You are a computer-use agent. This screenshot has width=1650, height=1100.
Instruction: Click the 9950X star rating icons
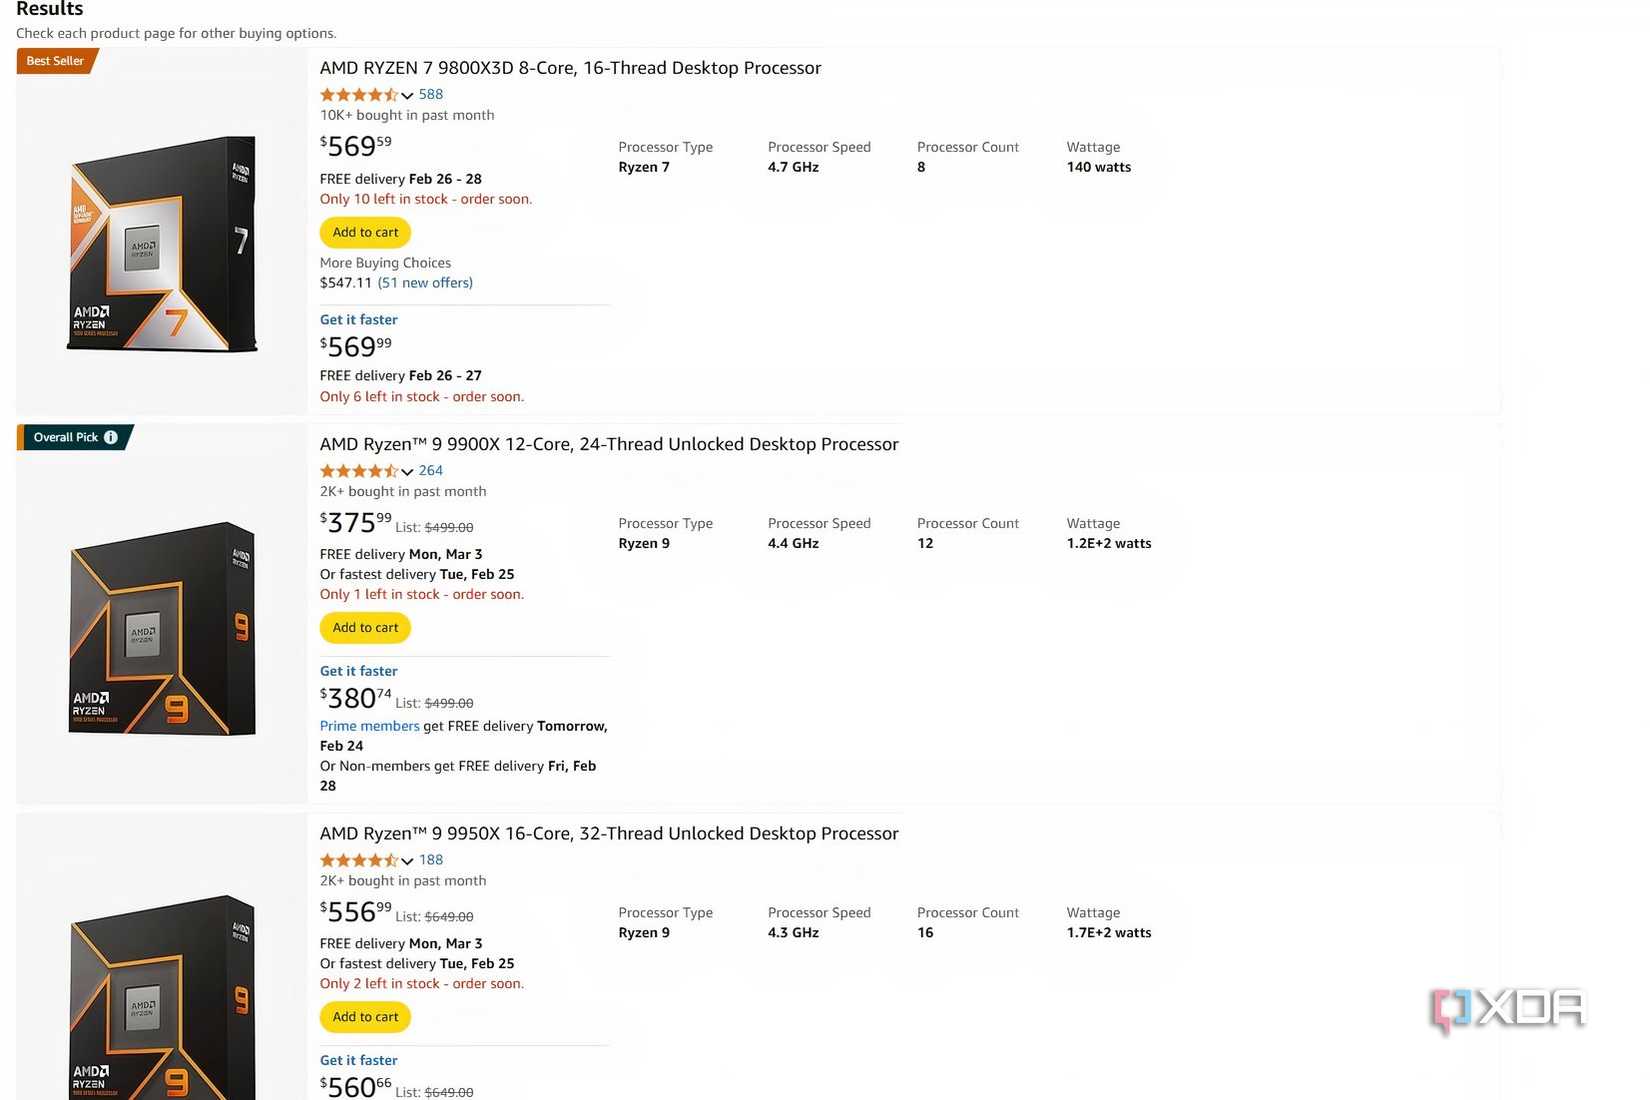coord(358,860)
